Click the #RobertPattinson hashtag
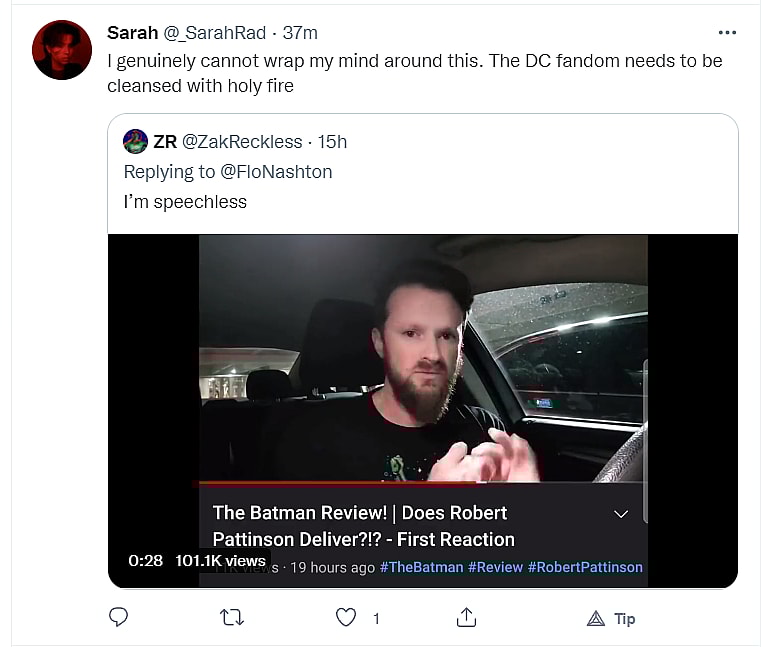The height and width of the screenshot is (647, 761). tap(585, 567)
